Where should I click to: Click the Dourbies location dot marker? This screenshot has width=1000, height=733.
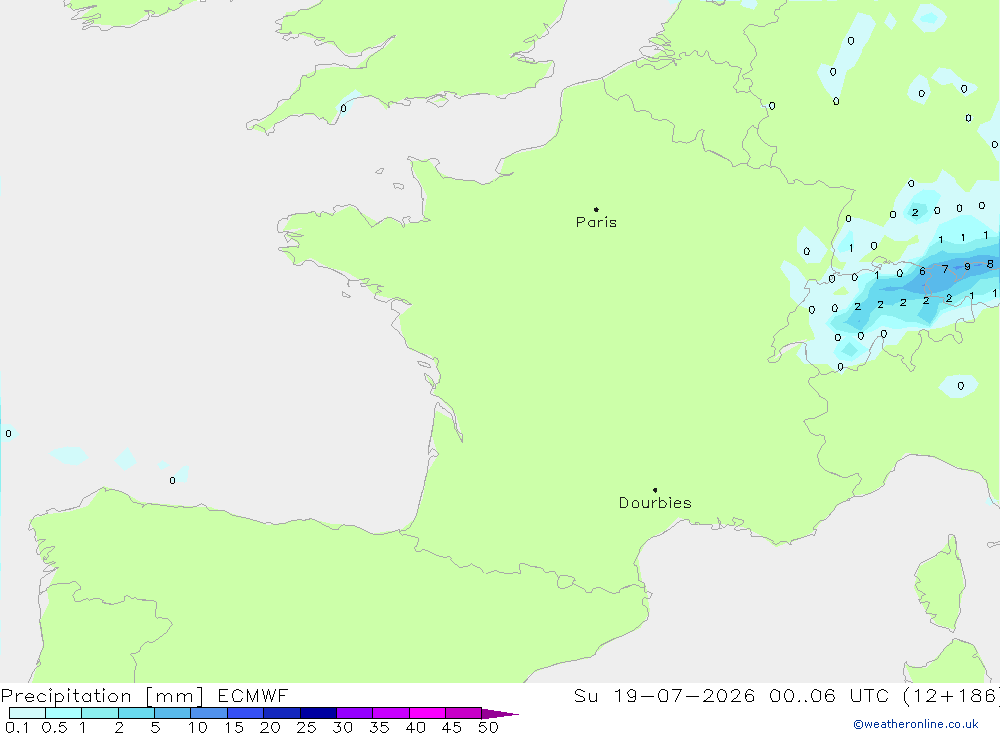[x=655, y=490]
